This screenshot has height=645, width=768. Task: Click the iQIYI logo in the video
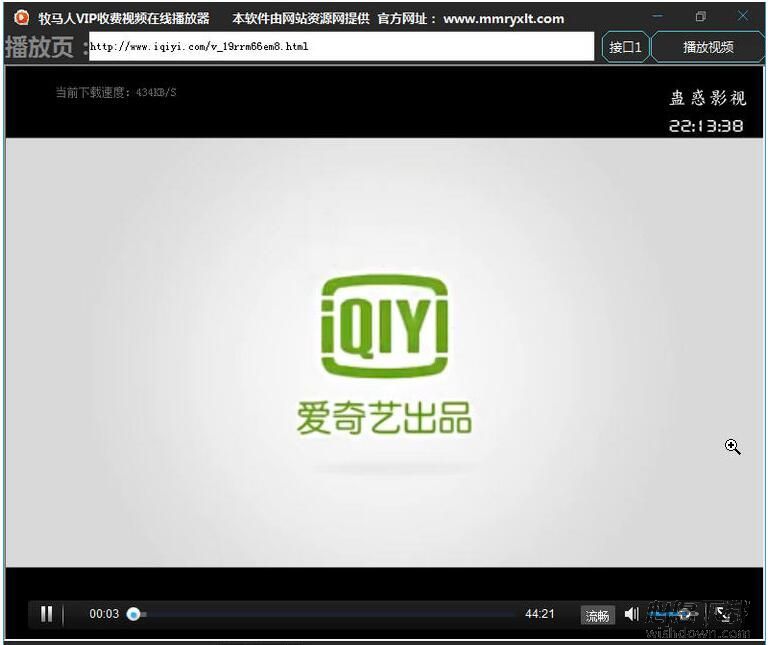(x=384, y=326)
